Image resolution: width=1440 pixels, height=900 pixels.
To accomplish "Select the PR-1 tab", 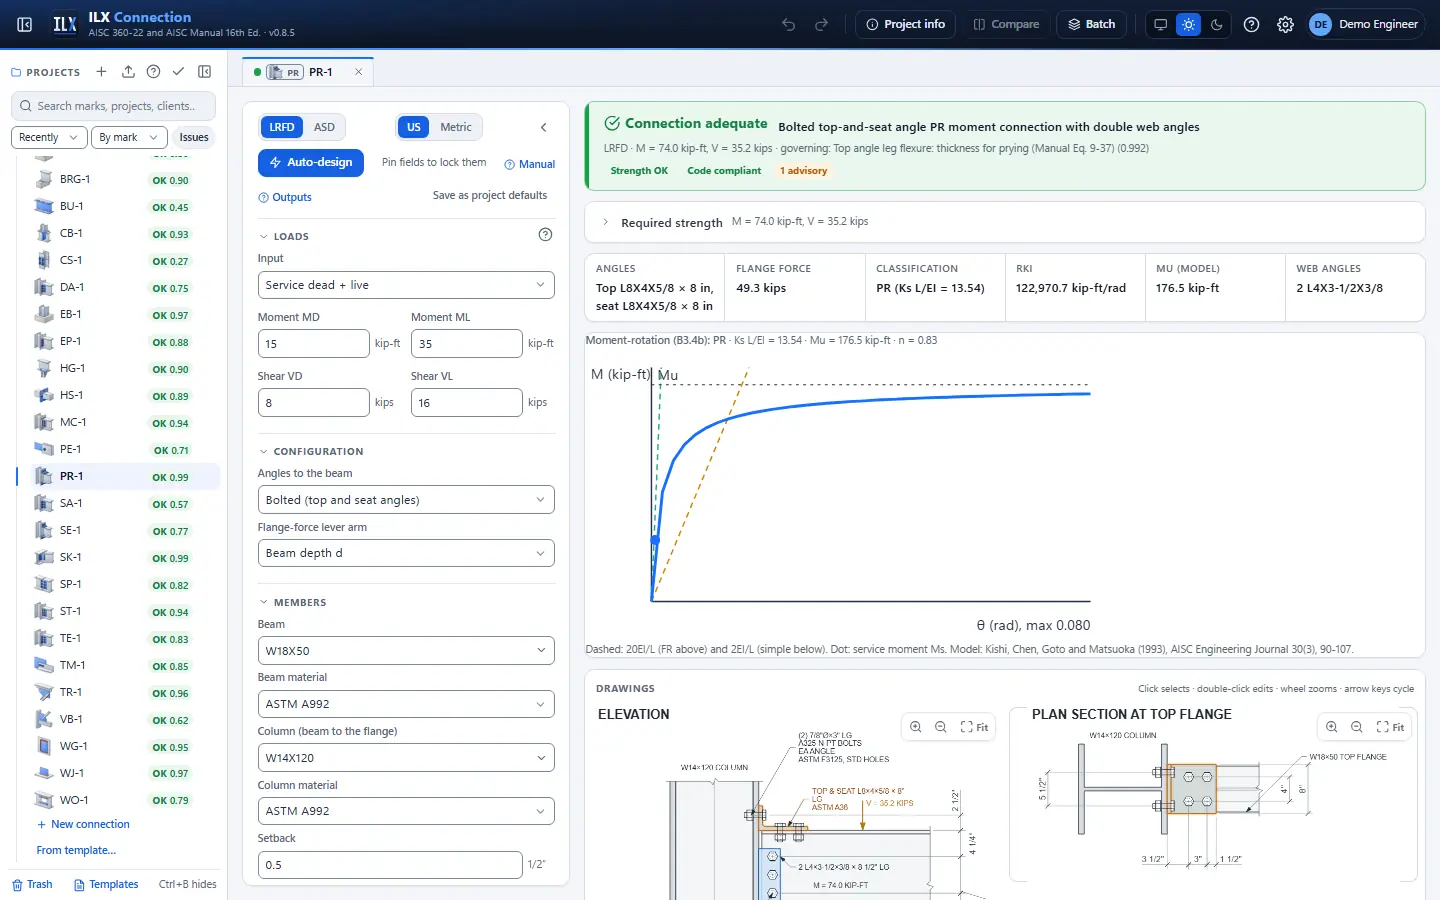I will (308, 72).
